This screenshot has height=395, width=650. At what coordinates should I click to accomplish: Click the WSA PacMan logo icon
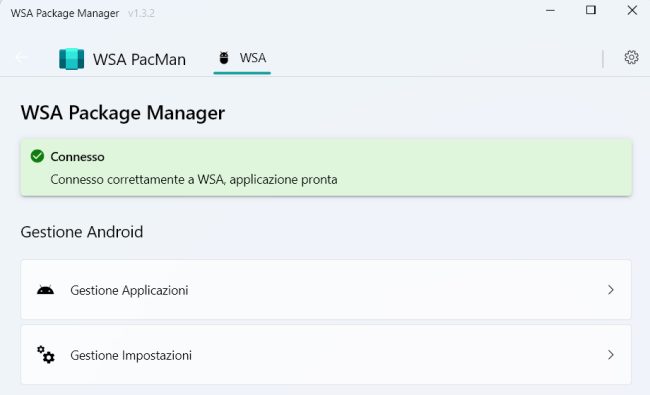(x=71, y=59)
